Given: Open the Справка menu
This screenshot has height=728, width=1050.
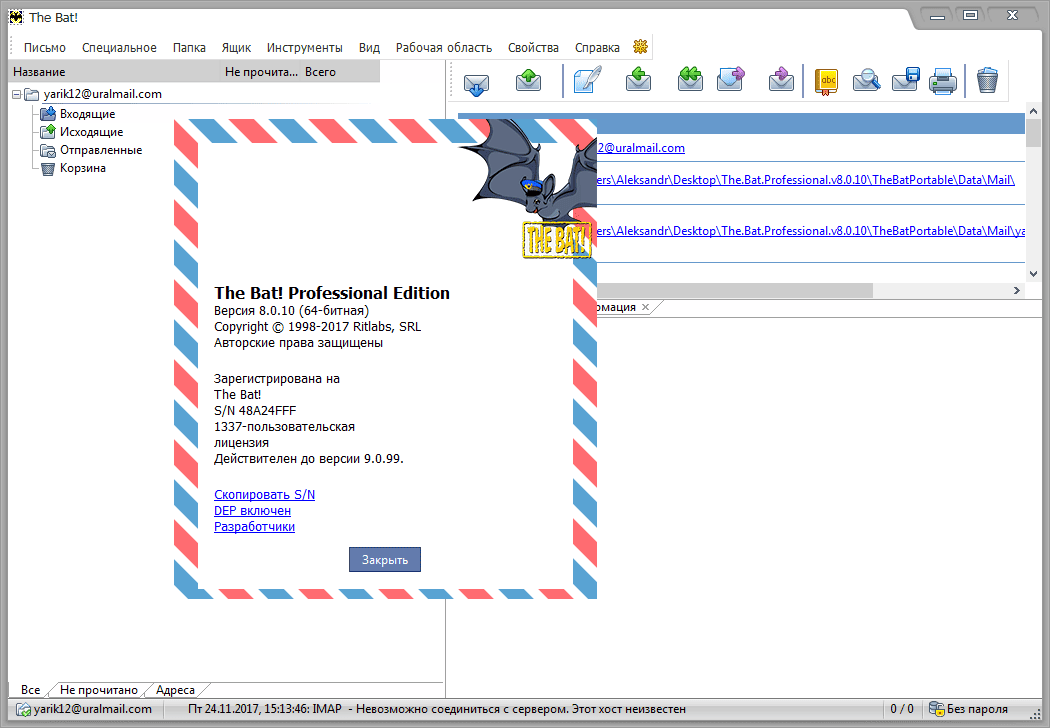Looking at the screenshot, I should [597, 48].
